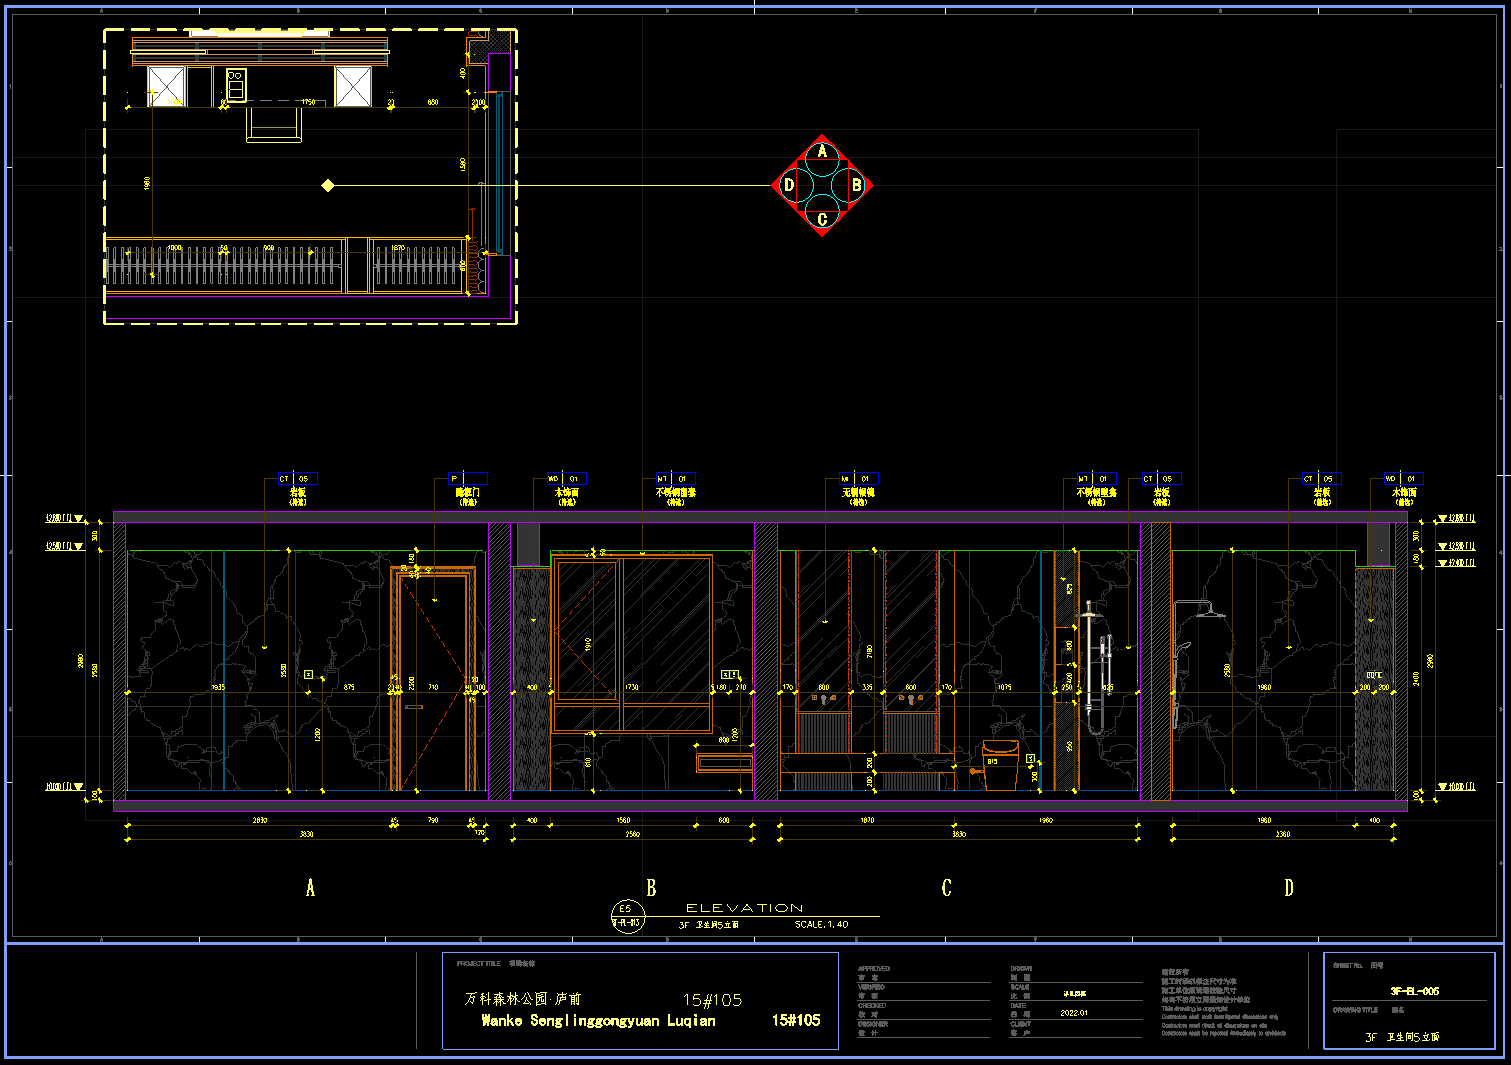Select the left crossed square fixture in the plan

(x=166, y=87)
